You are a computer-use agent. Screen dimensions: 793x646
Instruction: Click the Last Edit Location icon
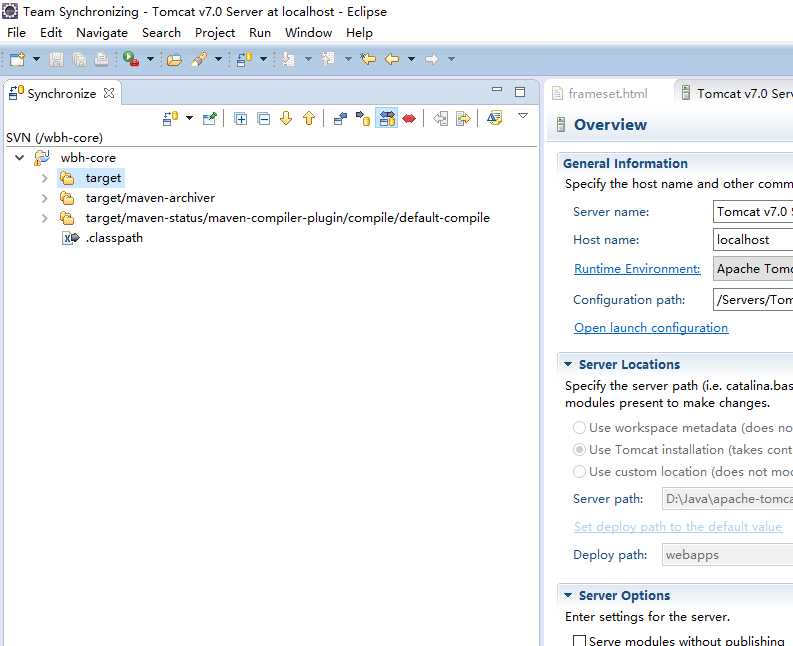point(368,59)
